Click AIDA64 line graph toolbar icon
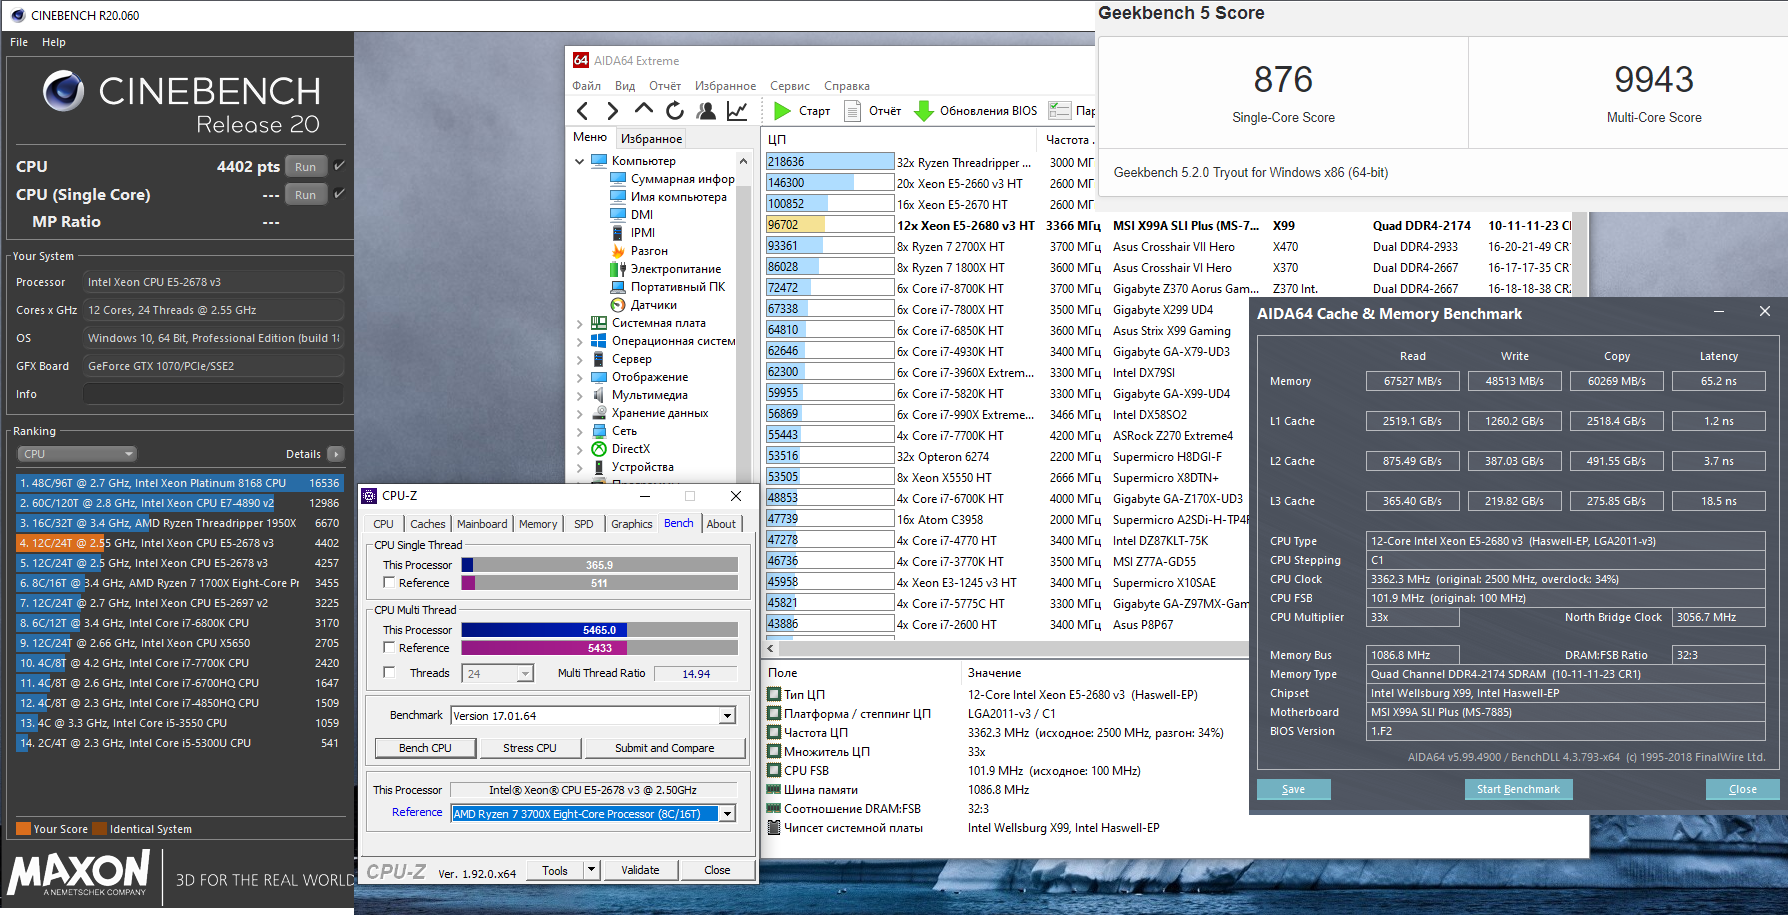 click(x=737, y=111)
